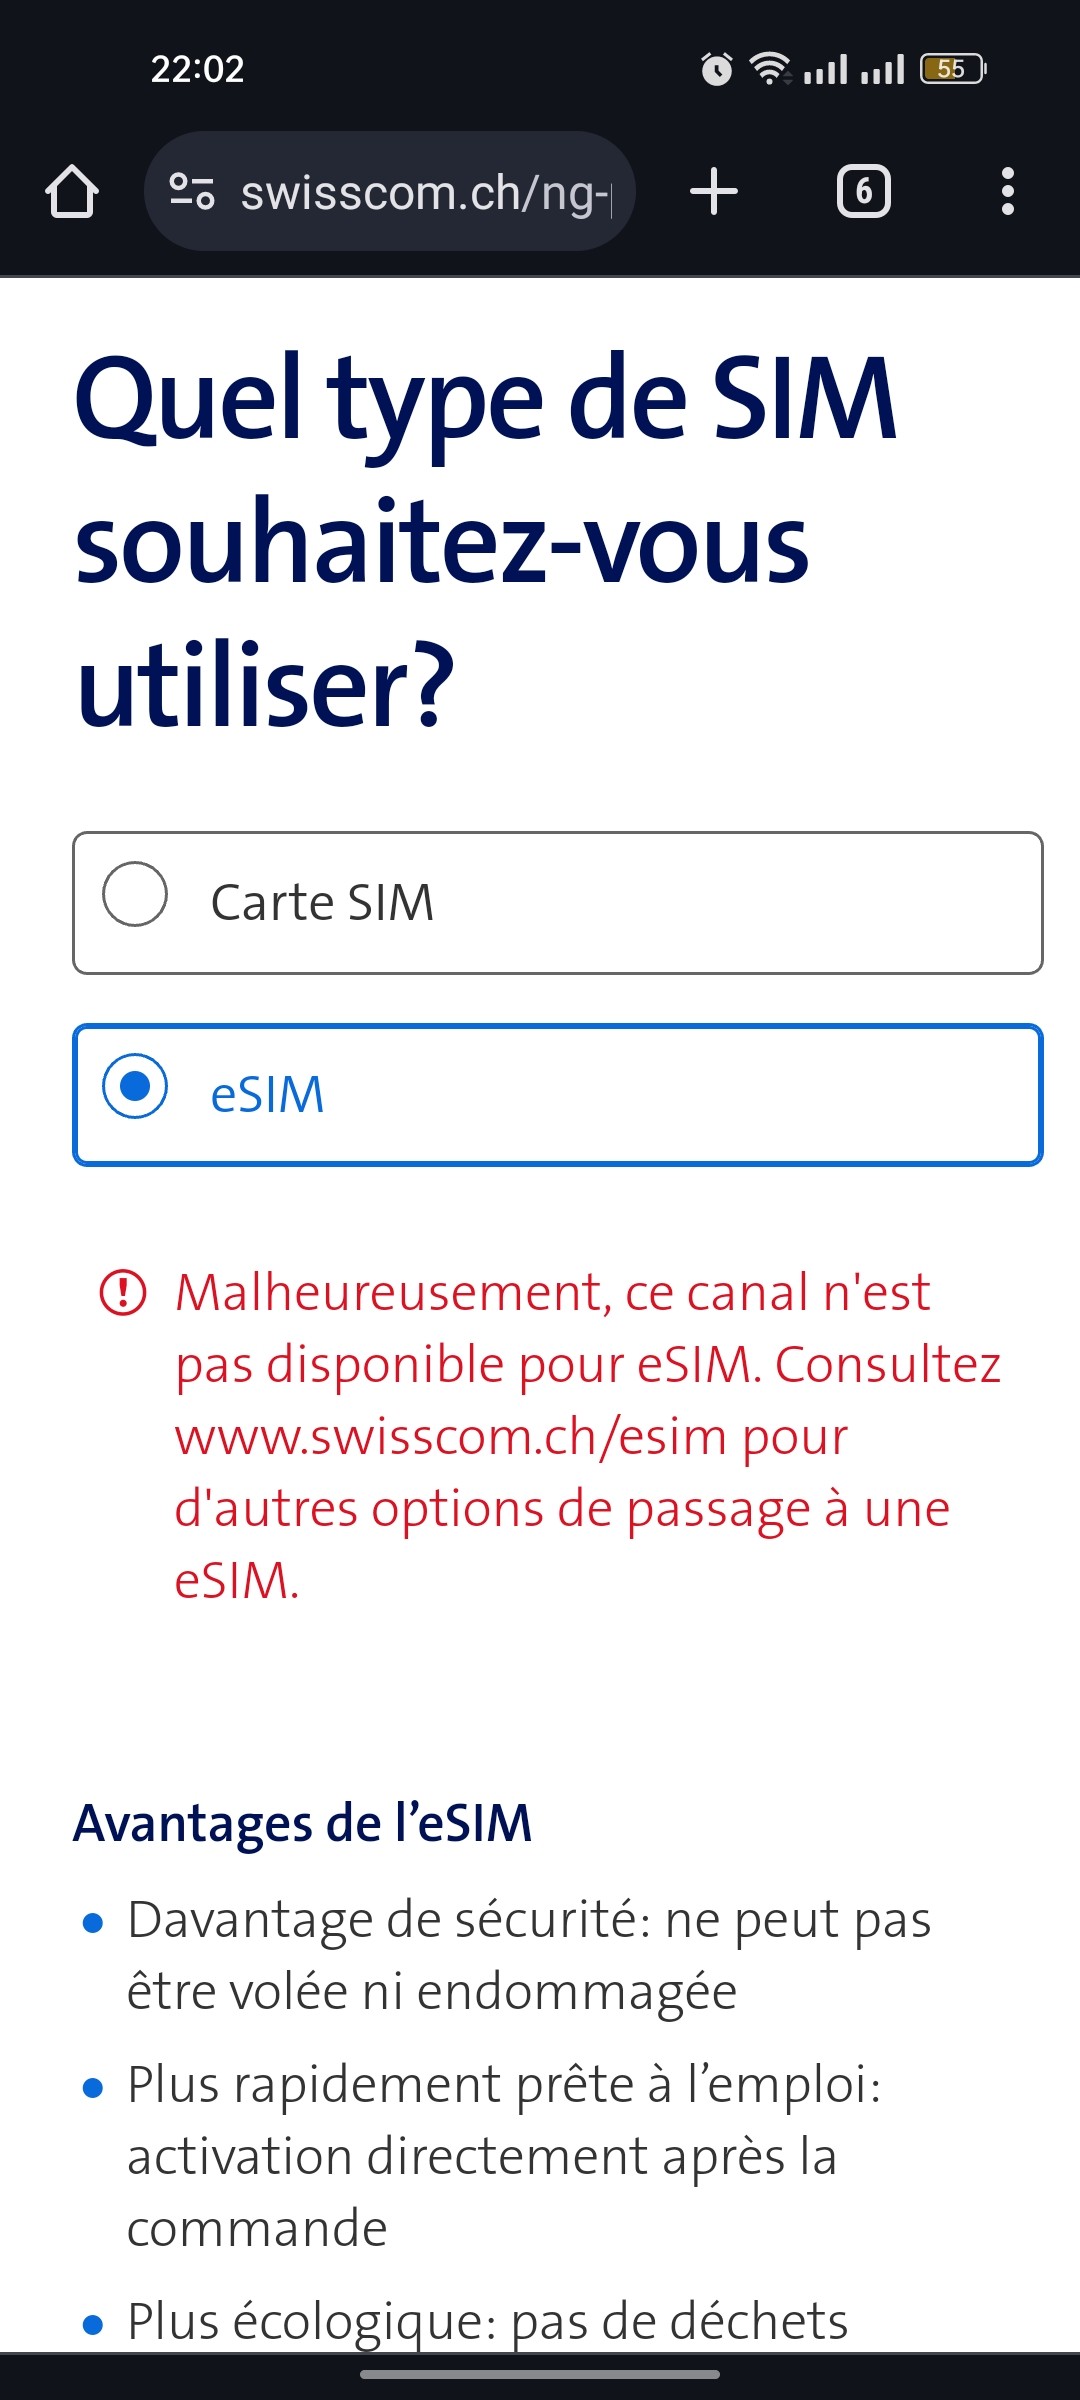The height and width of the screenshot is (2400, 1080).
Task: Select the eSIM radio button
Action: pos(135,1086)
